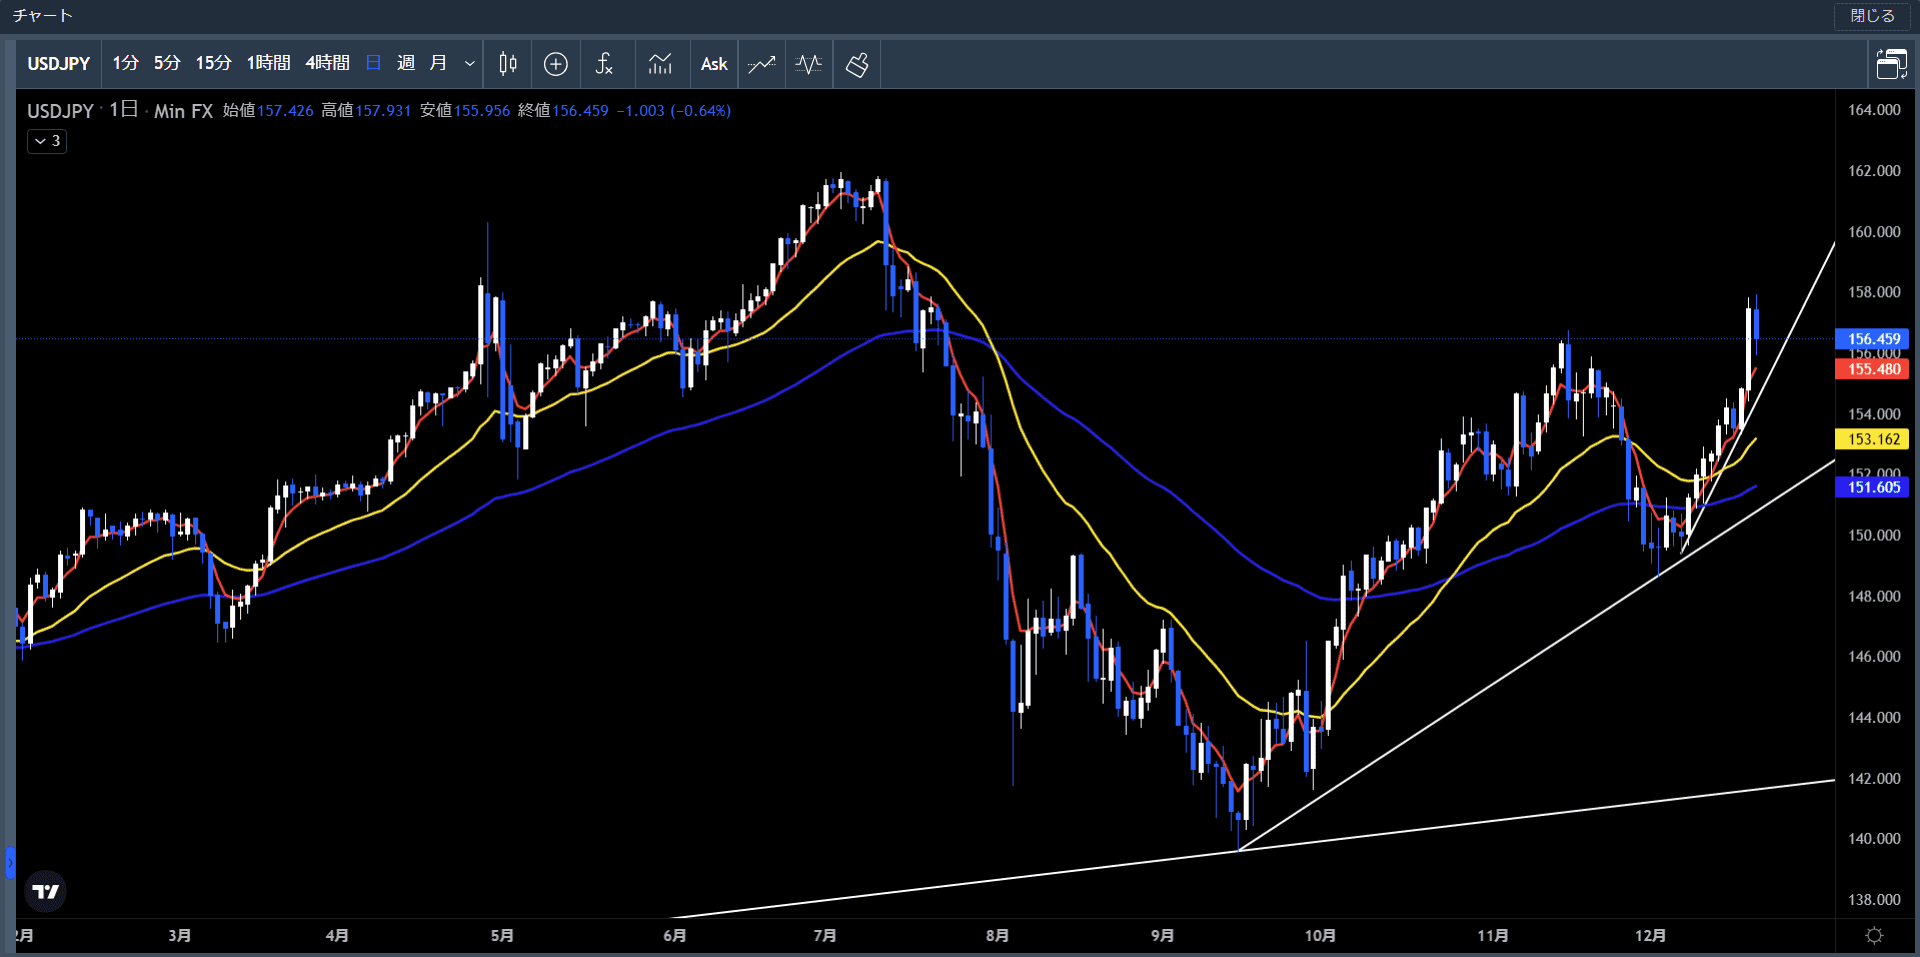
Task: Click the 160.000 price axis label
Action: 1874,232
